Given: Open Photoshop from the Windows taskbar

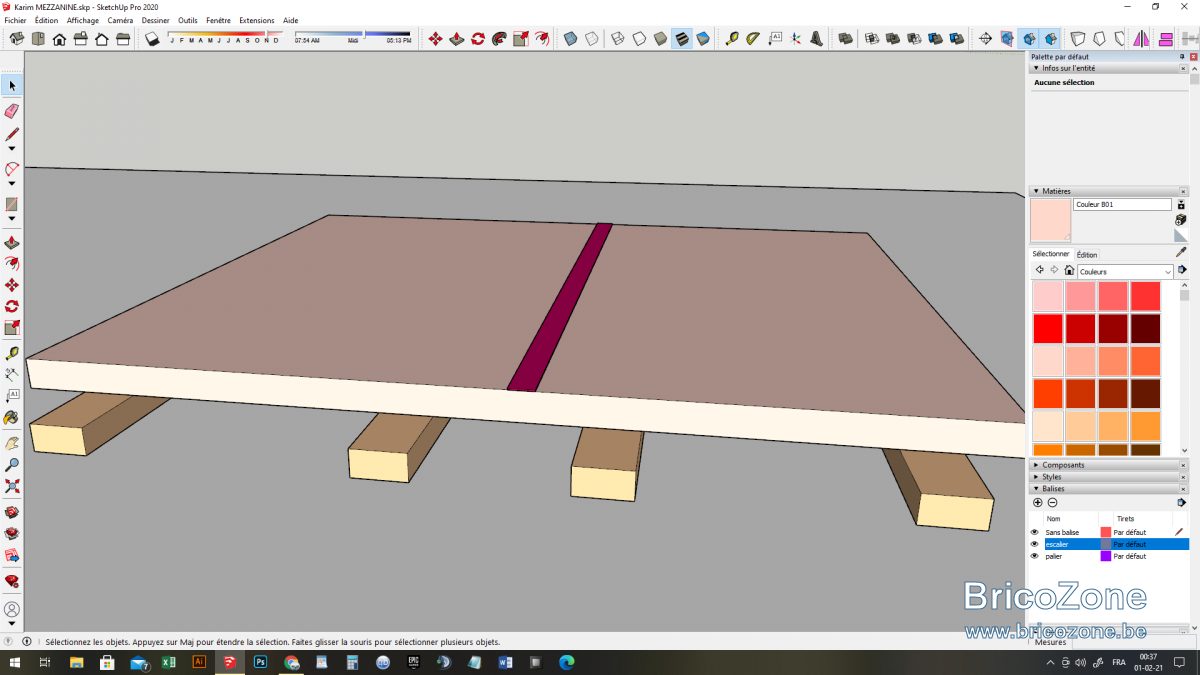Looking at the screenshot, I should coord(260,662).
